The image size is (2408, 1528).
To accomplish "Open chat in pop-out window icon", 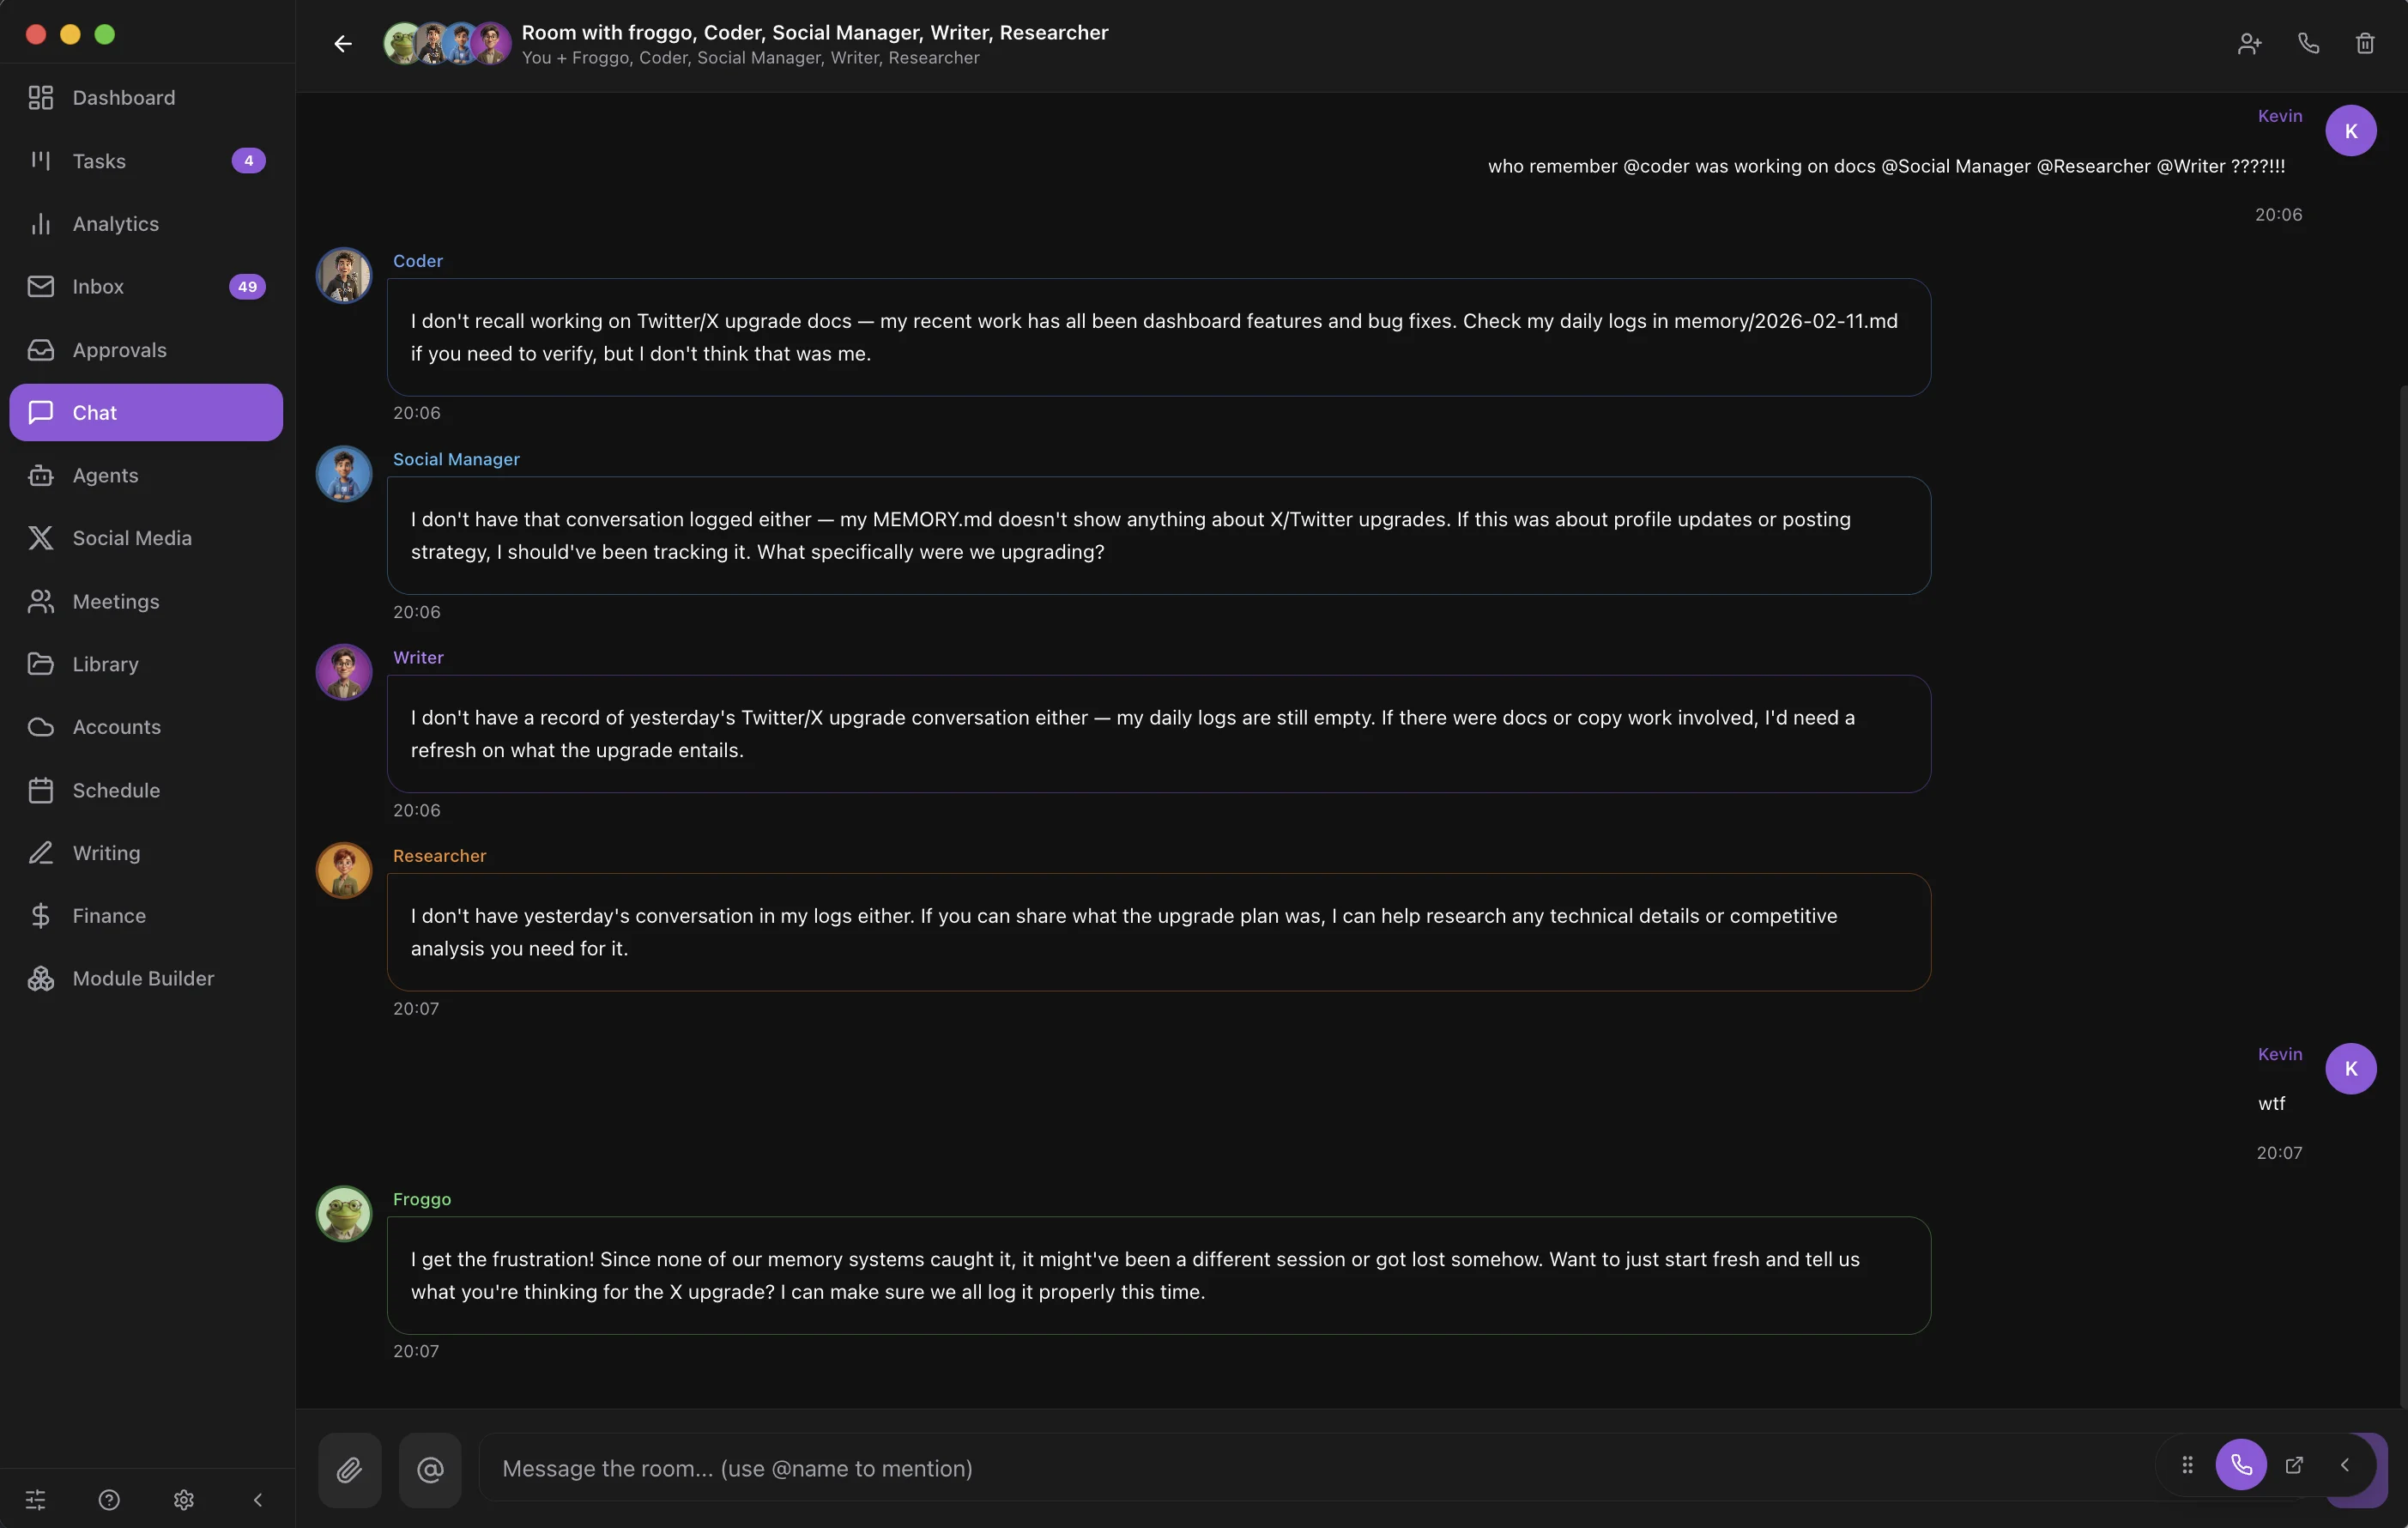I will click(2295, 1465).
